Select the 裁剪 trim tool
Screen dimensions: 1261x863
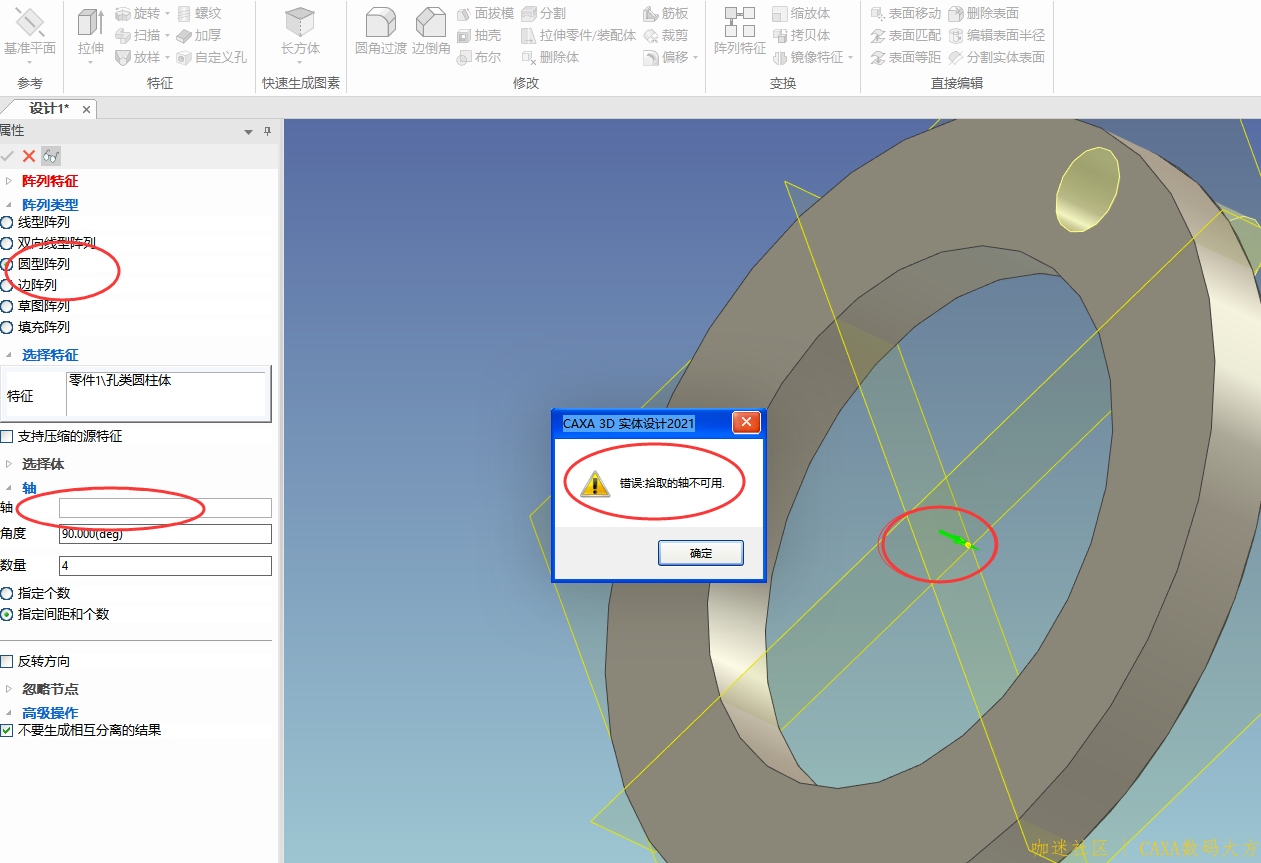(x=666, y=35)
